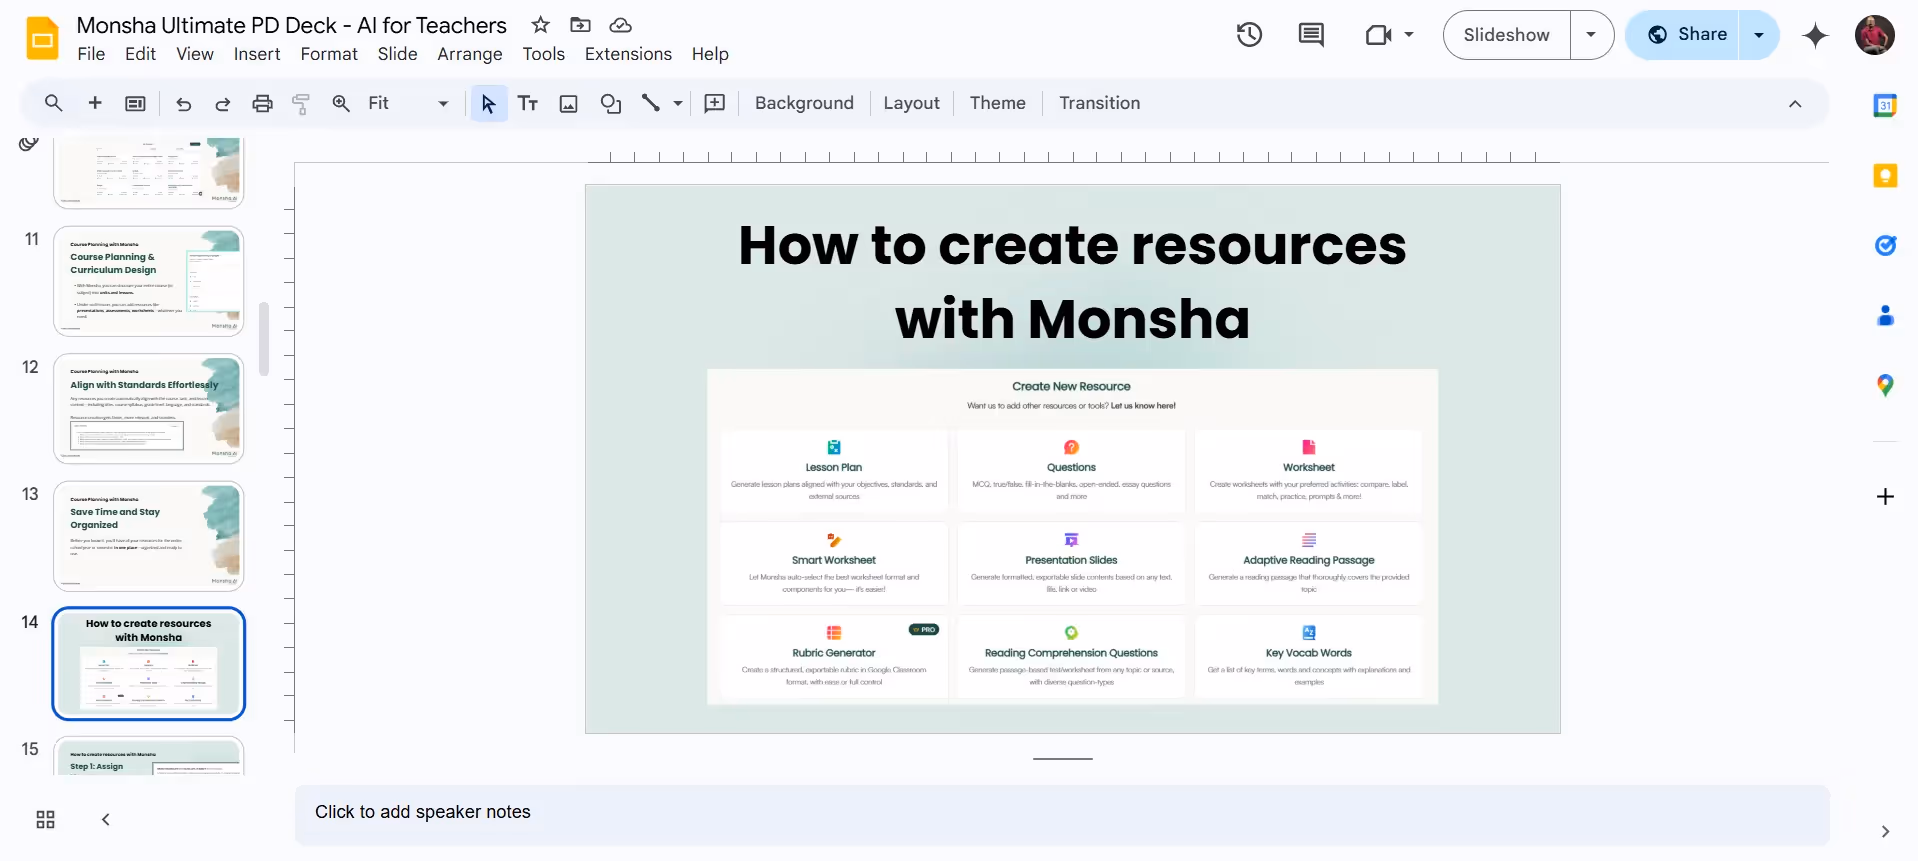Open Share options dropdown arrow
Image resolution: width=1918 pixels, height=861 pixels.
(1759, 35)
